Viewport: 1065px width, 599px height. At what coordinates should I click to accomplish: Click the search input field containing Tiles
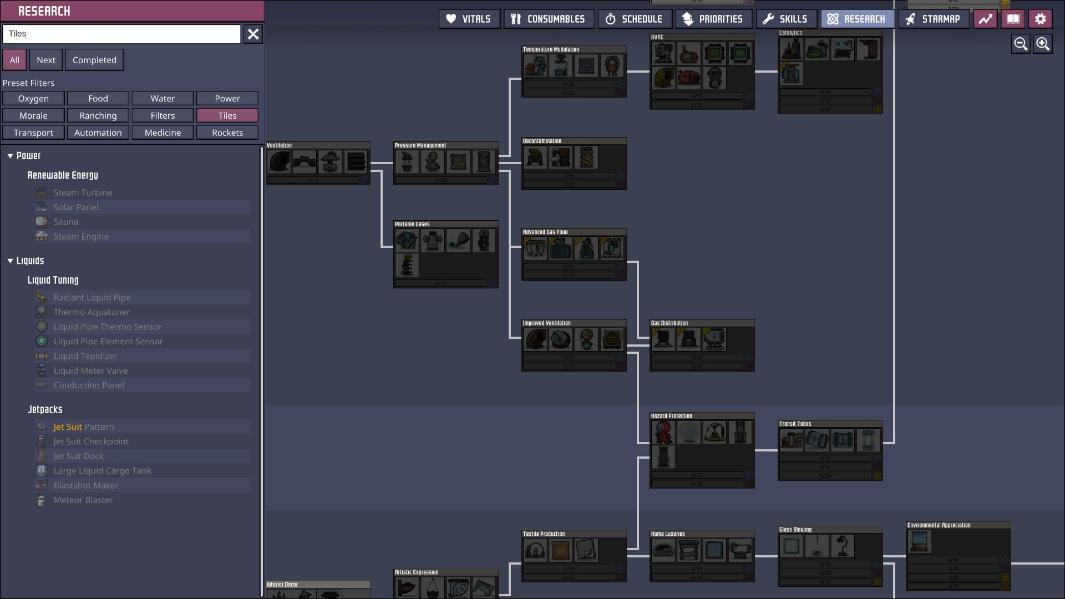(122, 34)
